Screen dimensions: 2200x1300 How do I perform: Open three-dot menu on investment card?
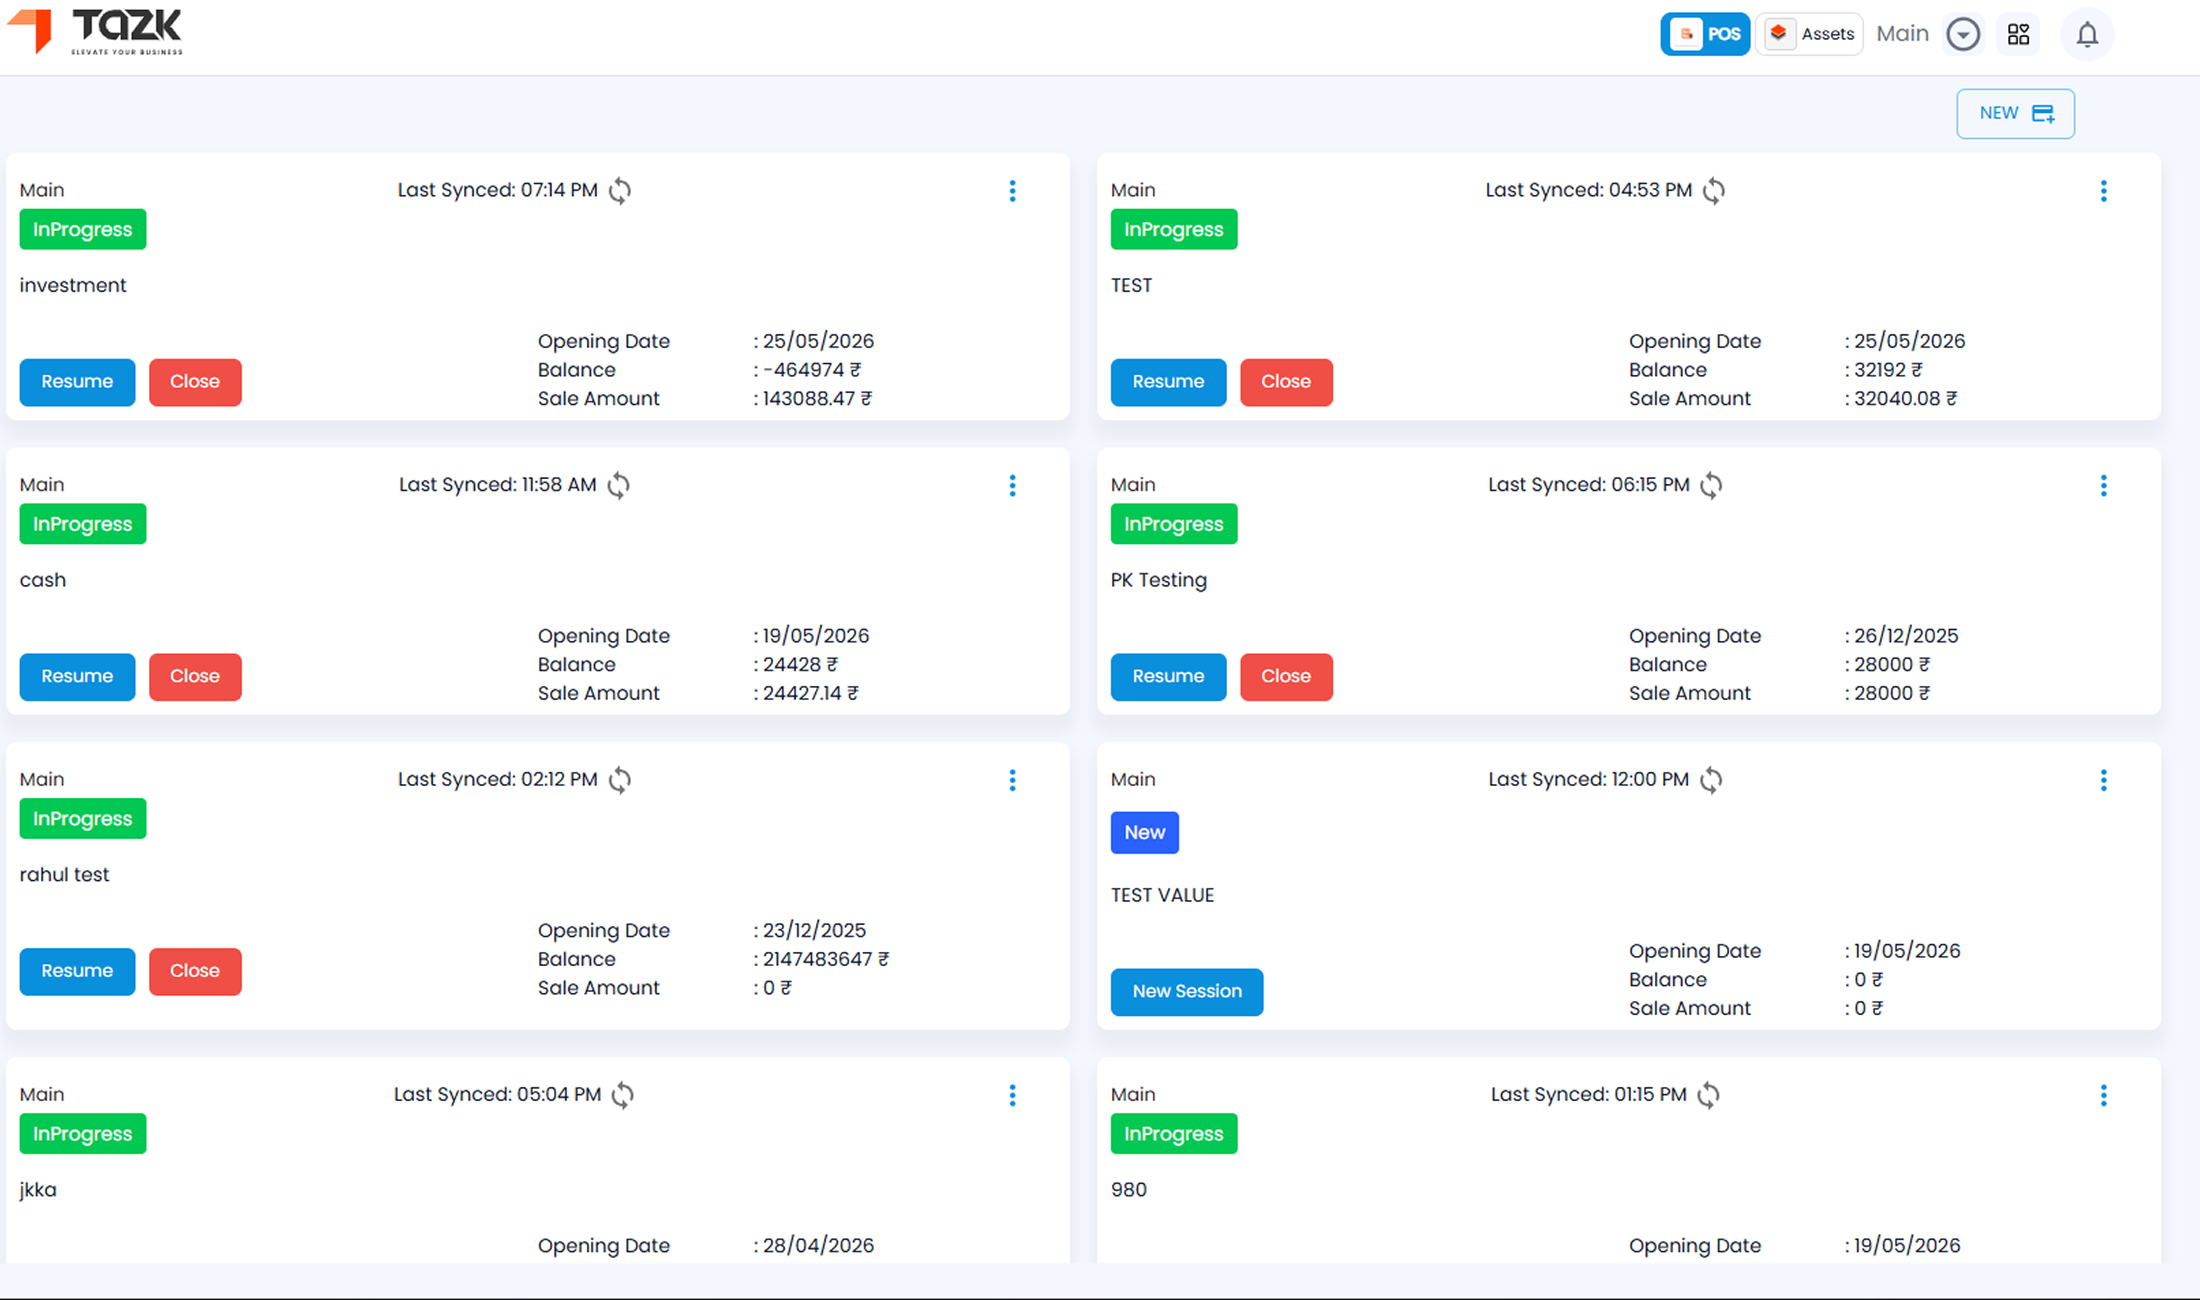tap(1012, 191)
